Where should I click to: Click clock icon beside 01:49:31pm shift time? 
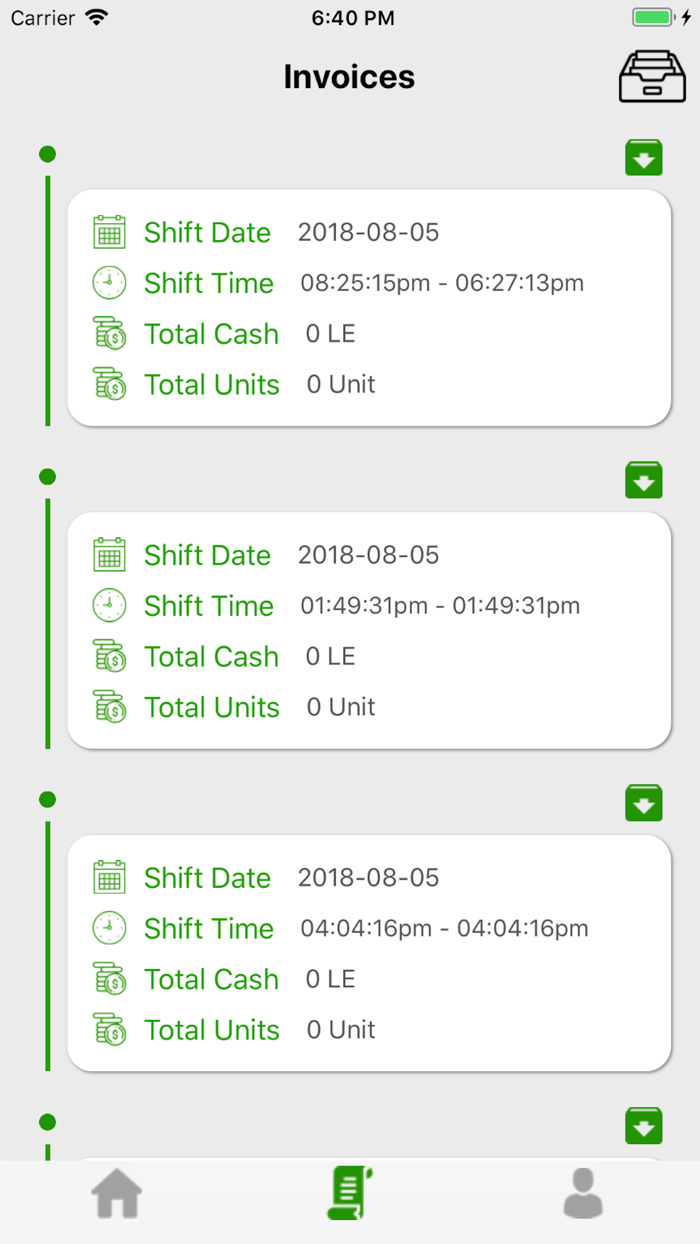(109, 606)
